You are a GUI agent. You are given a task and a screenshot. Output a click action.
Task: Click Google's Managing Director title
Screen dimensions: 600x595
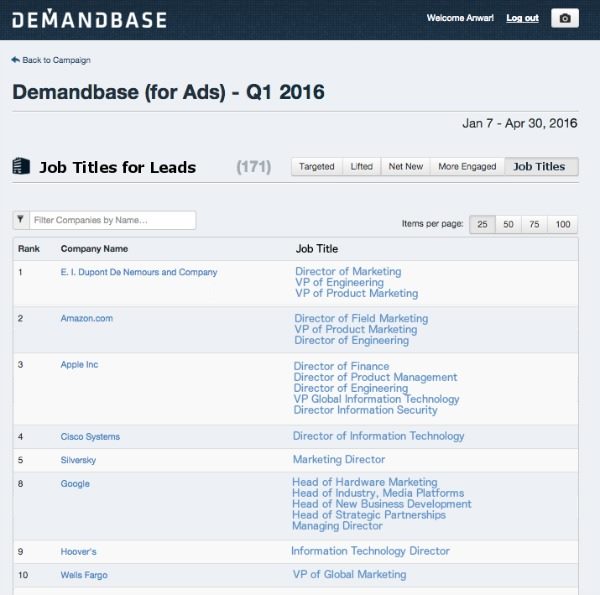point(337,526)
